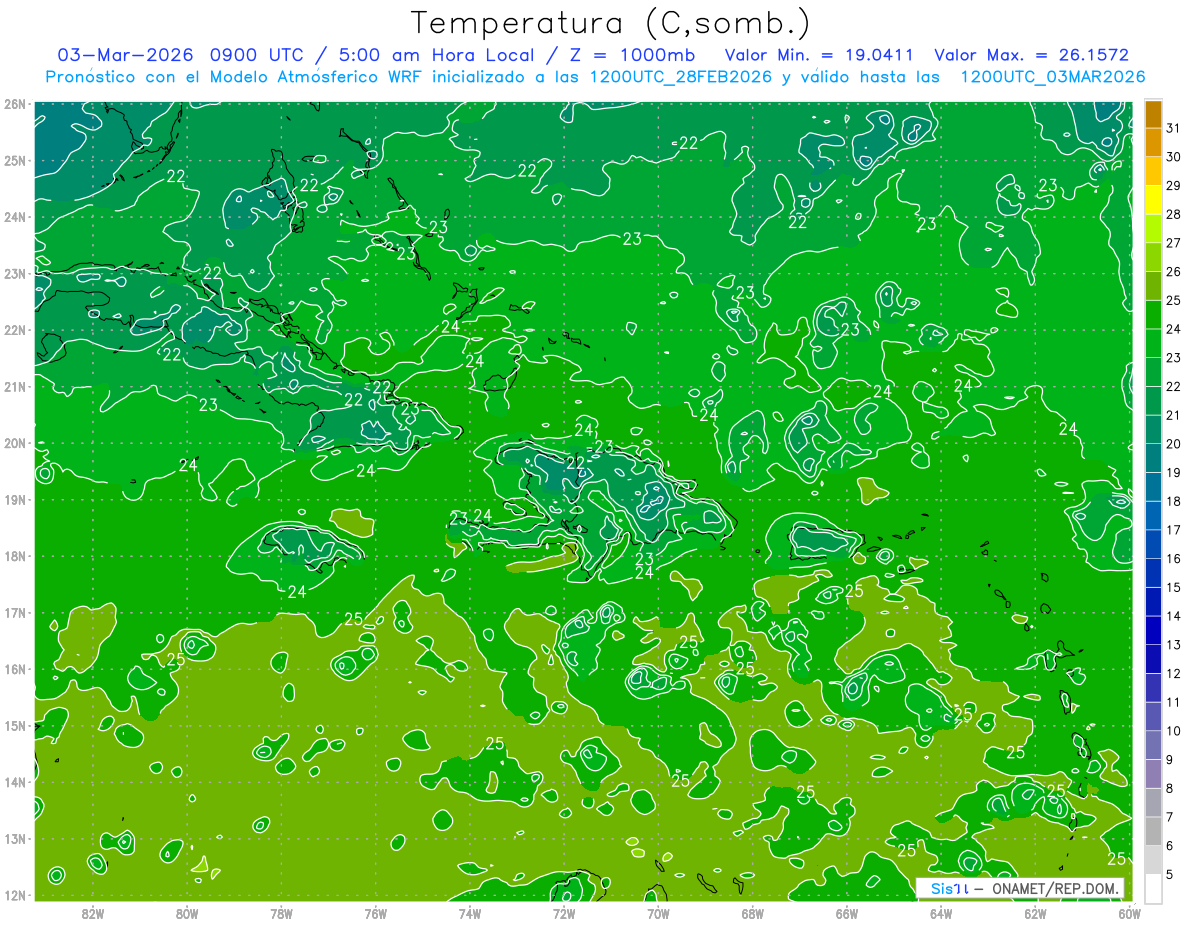Click the legend scale value '20'

[x=1173, y=444]
